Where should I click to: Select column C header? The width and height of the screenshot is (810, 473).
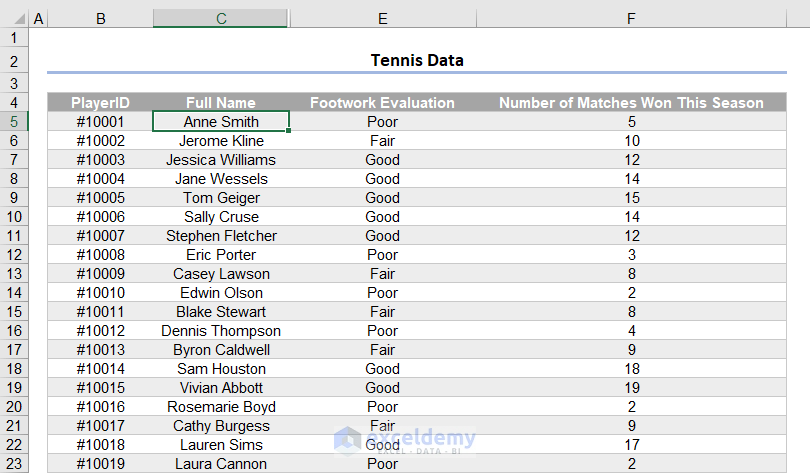[220, 19]
